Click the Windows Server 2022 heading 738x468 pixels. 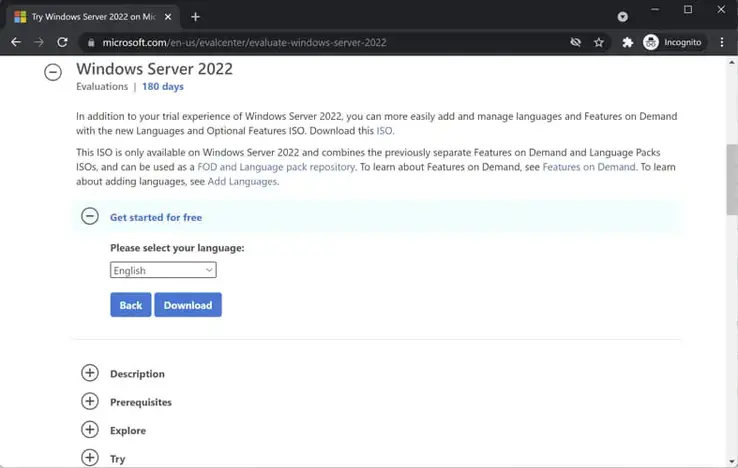tap(154, 69)
